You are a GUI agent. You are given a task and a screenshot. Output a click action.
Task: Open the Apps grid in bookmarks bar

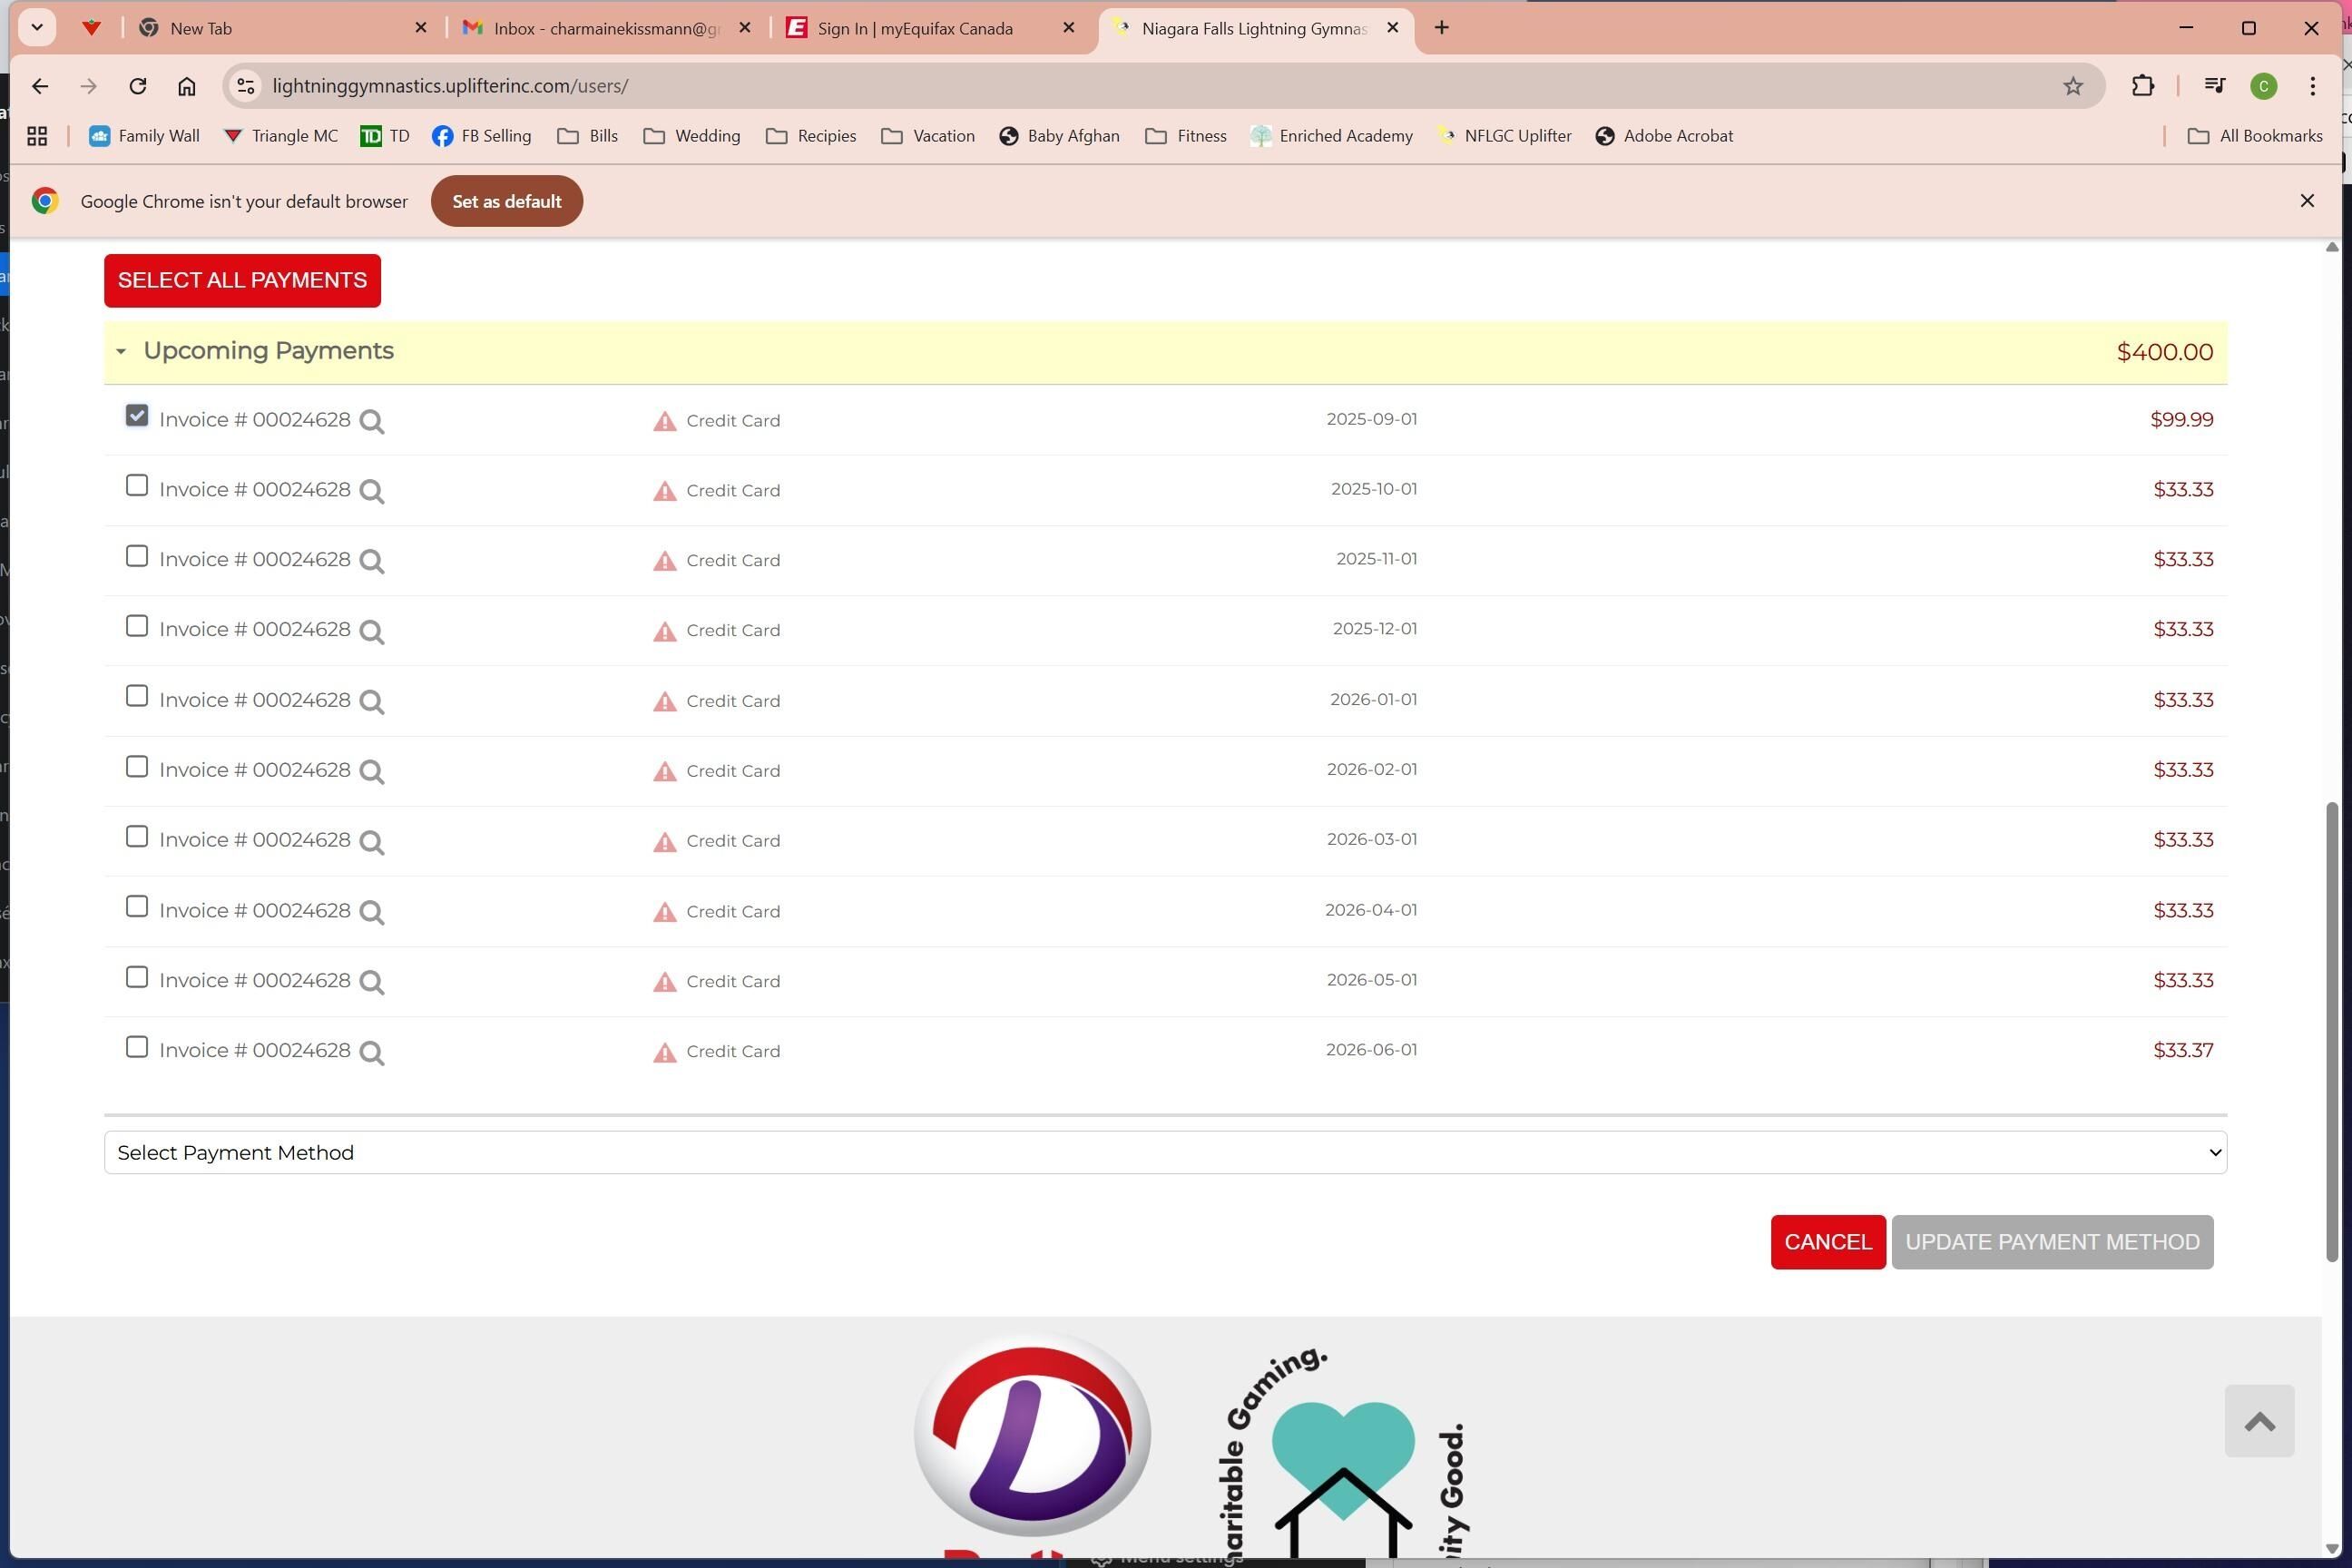[x=37, y=136]
